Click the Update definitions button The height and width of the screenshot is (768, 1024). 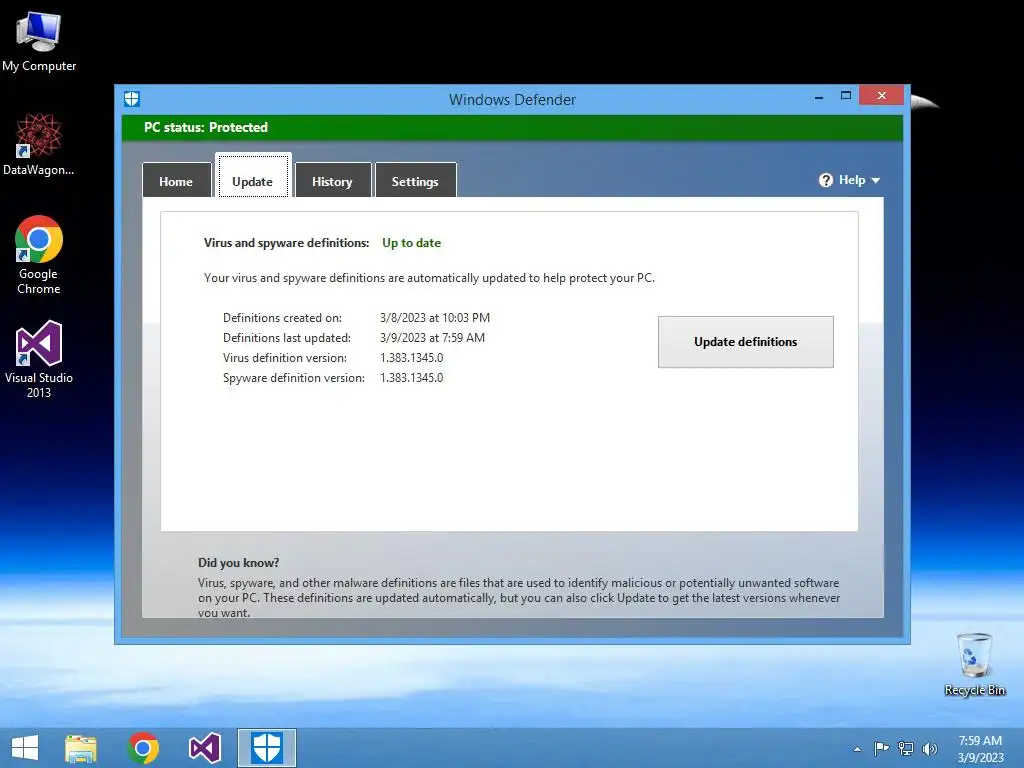746,342
